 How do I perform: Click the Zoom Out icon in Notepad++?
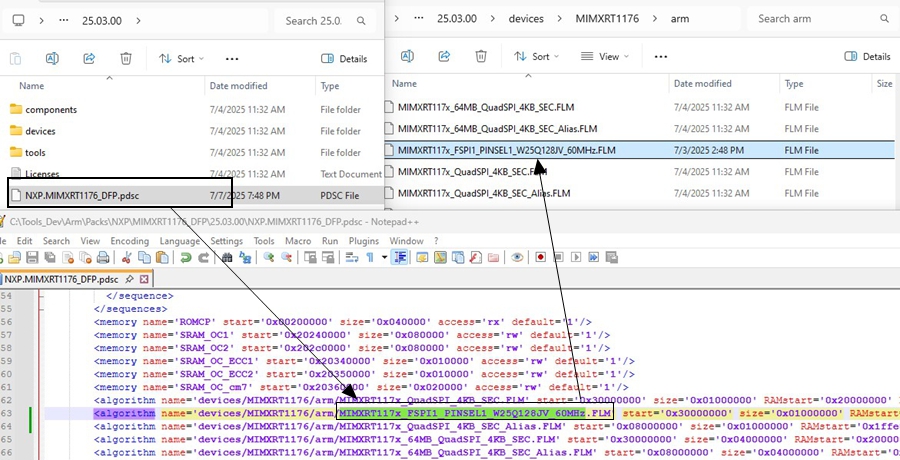point(286,257)
